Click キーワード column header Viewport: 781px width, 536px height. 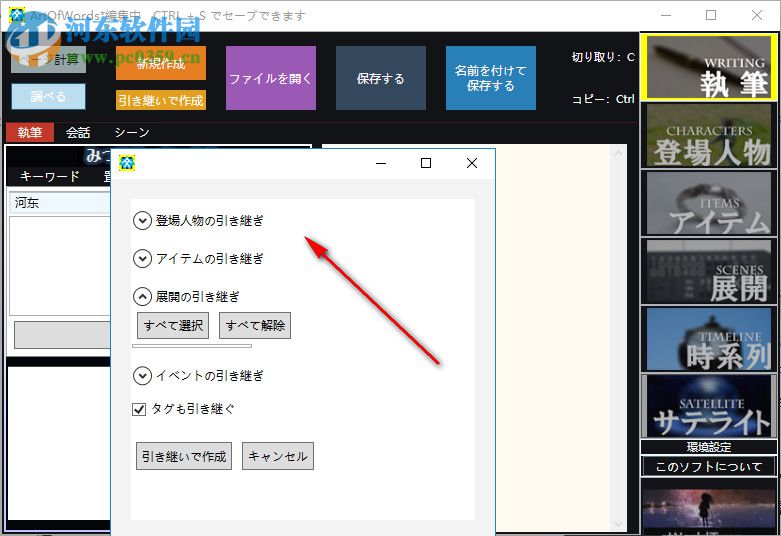pyautogui.click(x=50, y=176)
